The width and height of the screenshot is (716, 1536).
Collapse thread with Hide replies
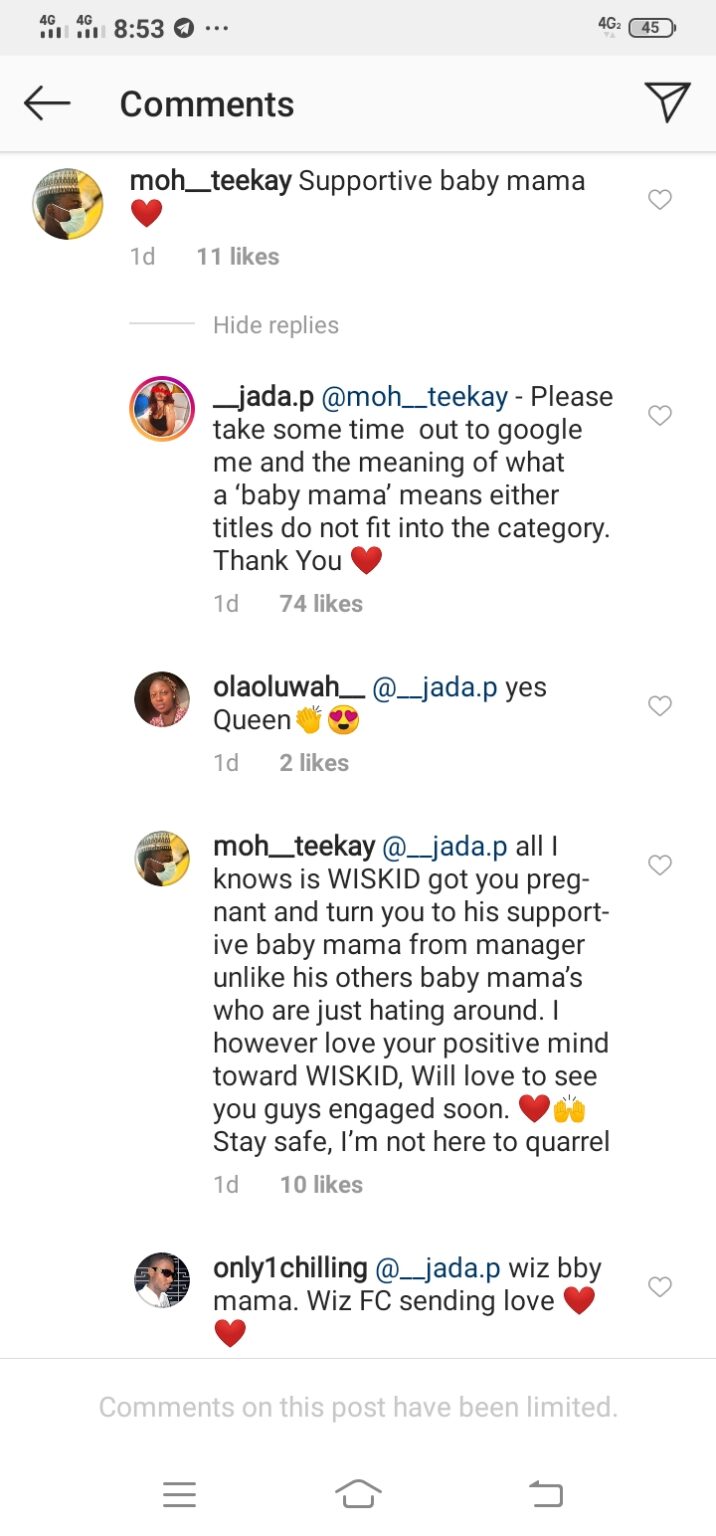[x=275, y=325]
